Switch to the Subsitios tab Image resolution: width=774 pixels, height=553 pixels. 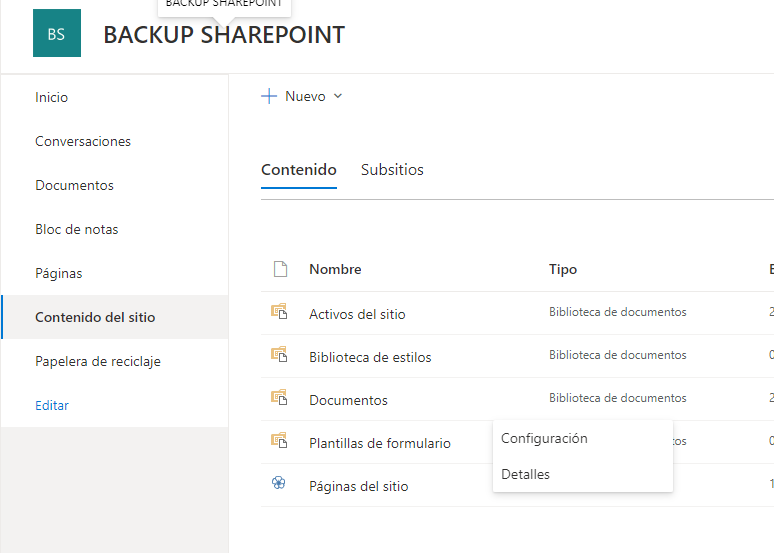pos(392,170)
